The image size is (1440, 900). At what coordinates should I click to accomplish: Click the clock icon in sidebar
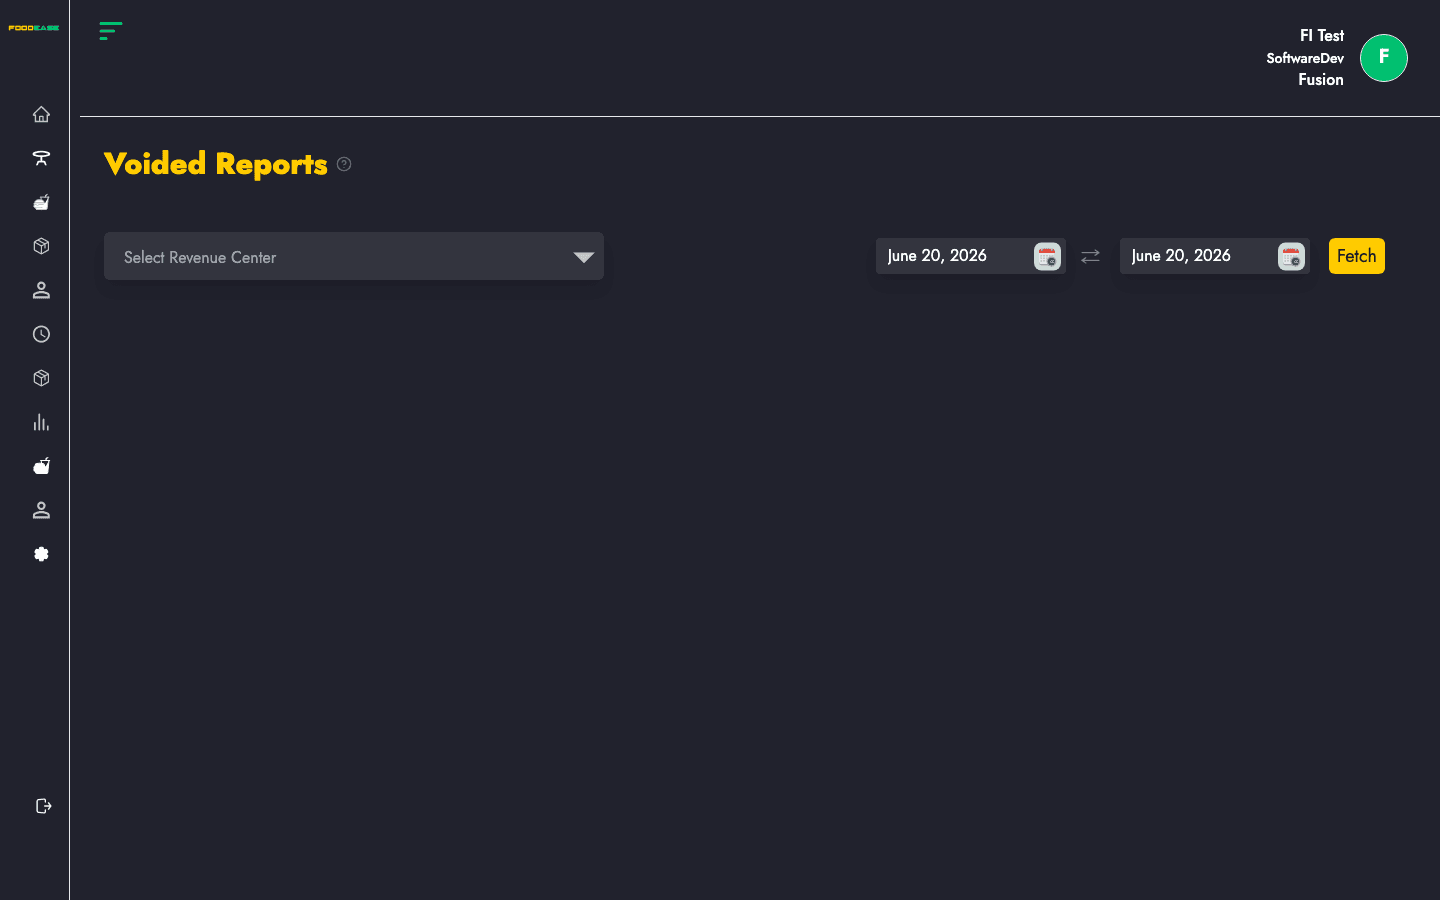41,334
